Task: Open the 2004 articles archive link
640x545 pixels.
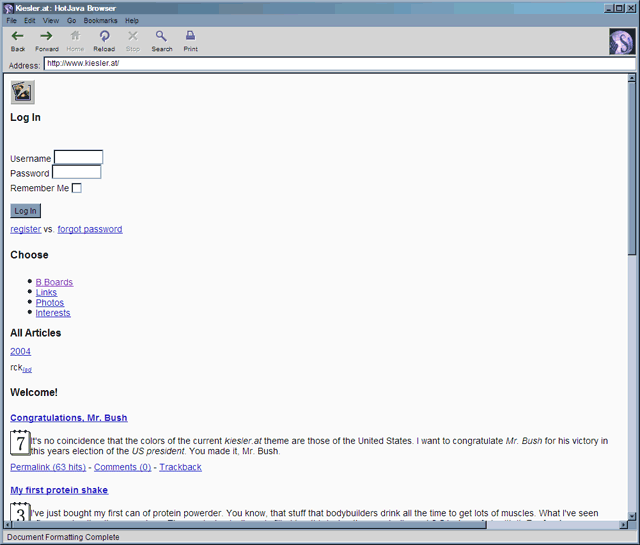Action: tap(20, 351)
